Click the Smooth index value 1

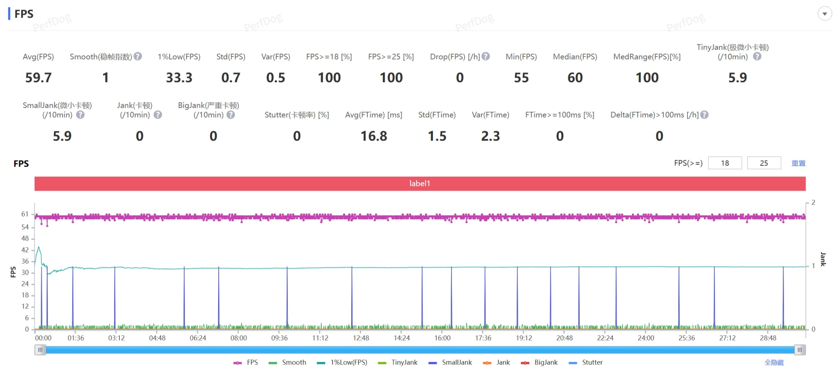(105, 78)
